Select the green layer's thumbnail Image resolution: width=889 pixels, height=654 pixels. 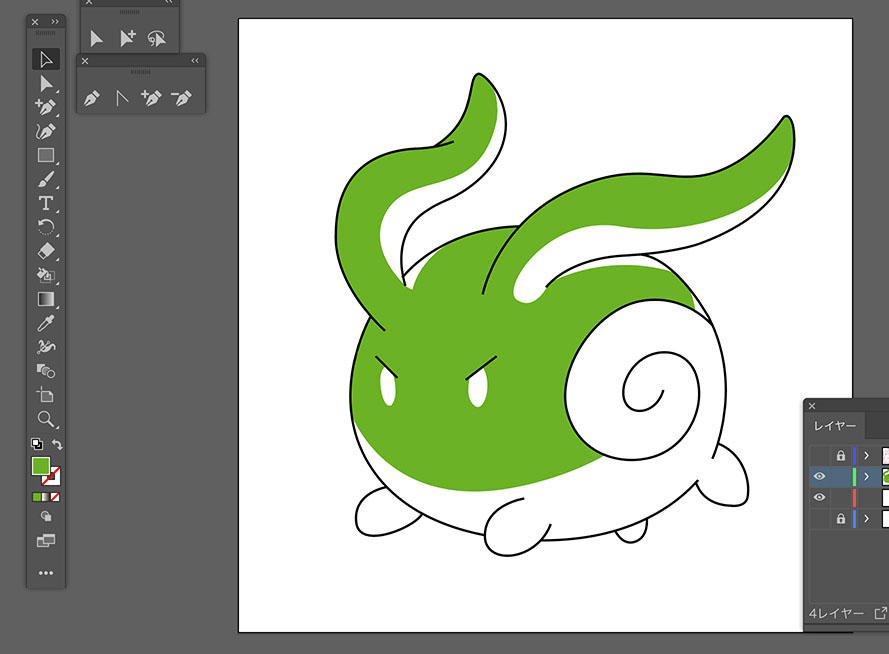point(886,477)
